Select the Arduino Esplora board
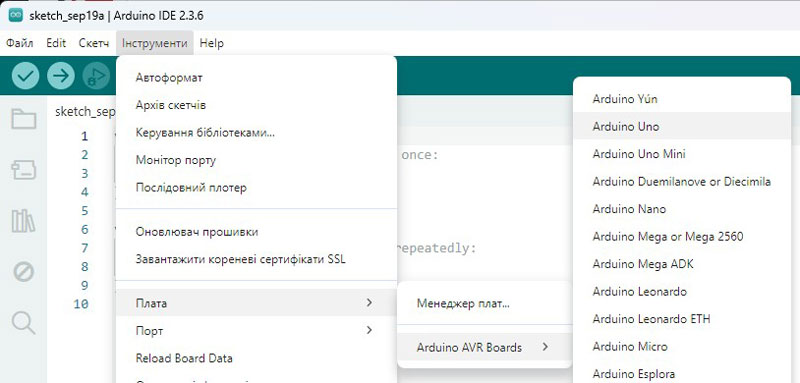 point(682,374)
